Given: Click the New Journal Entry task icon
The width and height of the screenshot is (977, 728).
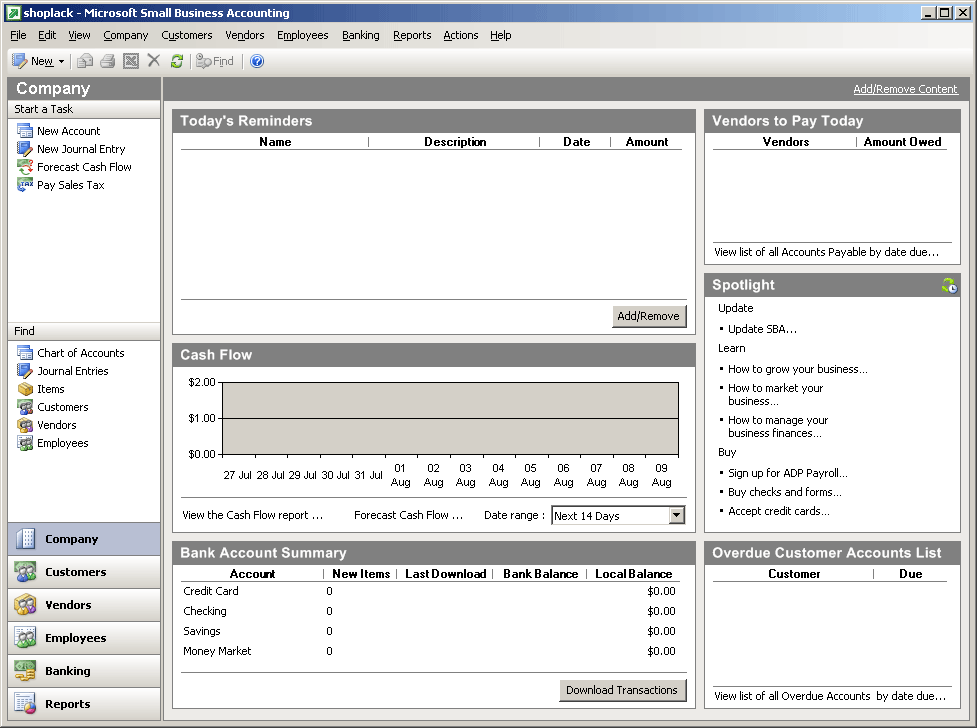Looking at the screenshot, I should [x=25, y=149].
